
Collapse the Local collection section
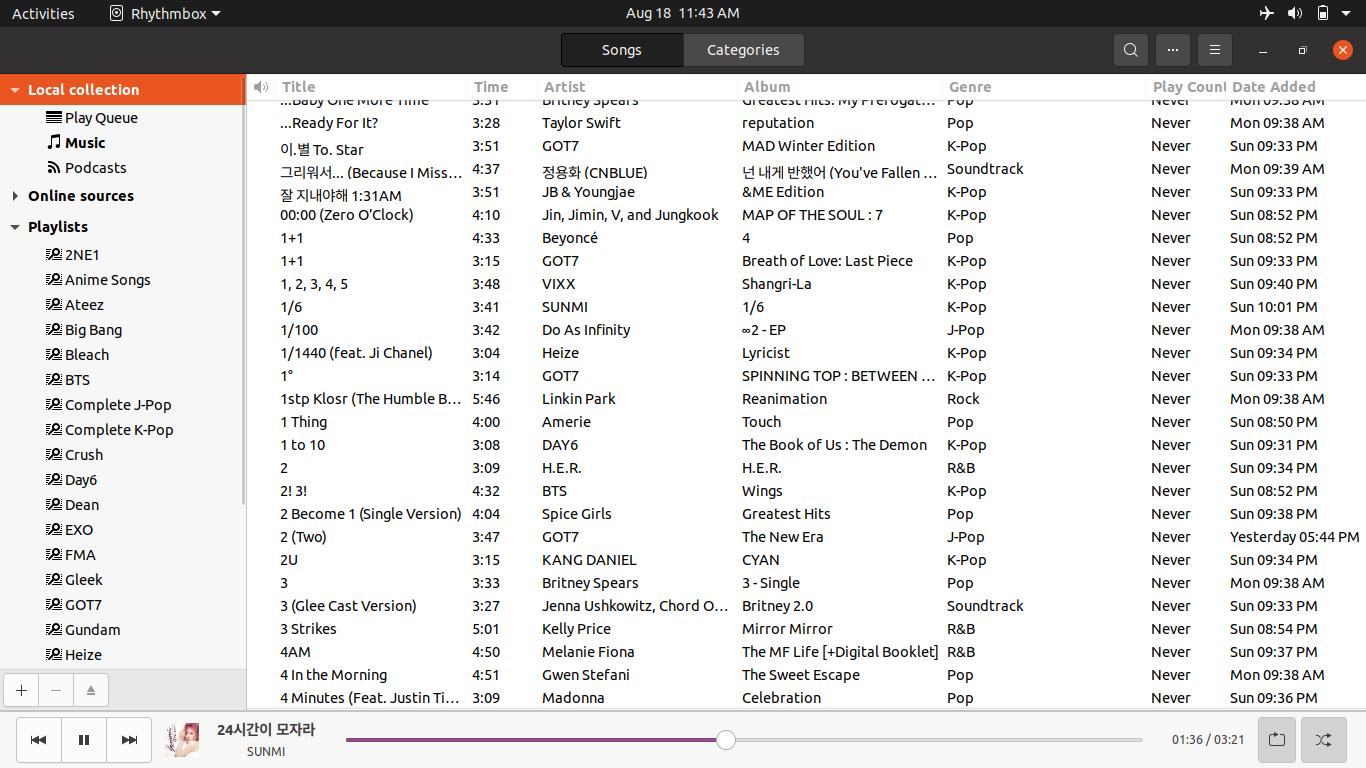point(15,90)
